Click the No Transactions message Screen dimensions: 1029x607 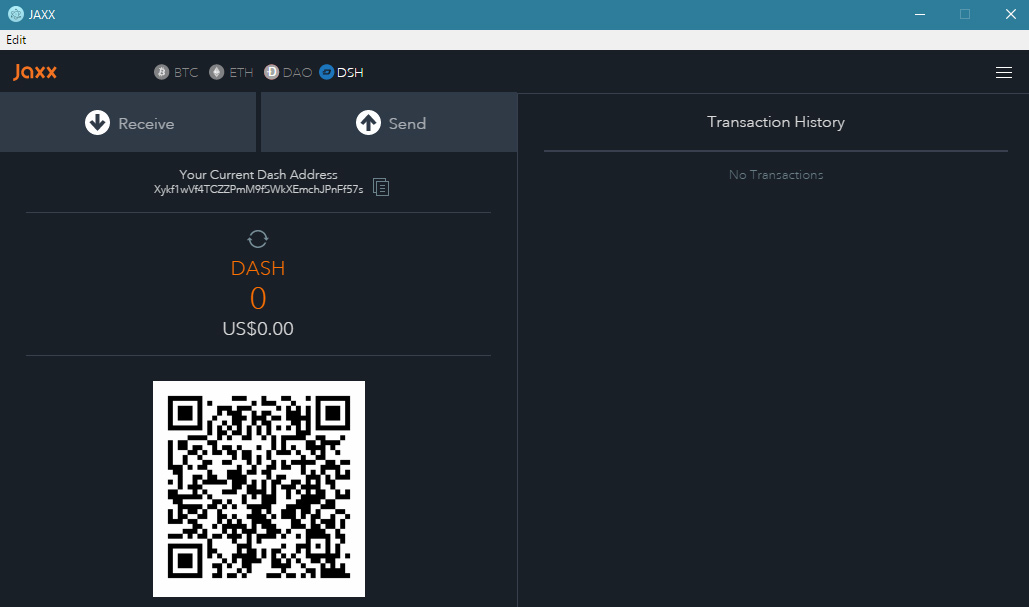(x=775, y=175)
